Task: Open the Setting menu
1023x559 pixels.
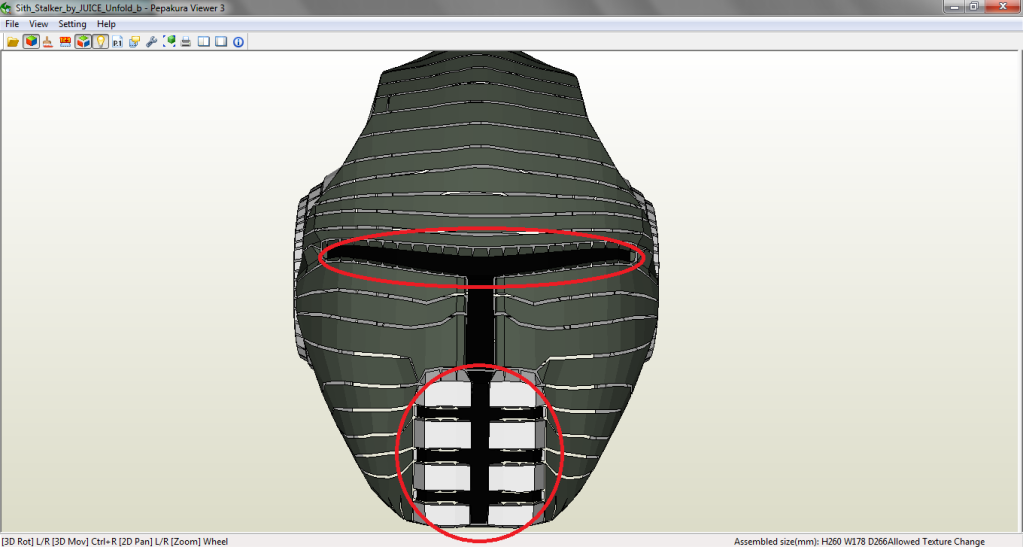Action: click(x=72, y=23)
